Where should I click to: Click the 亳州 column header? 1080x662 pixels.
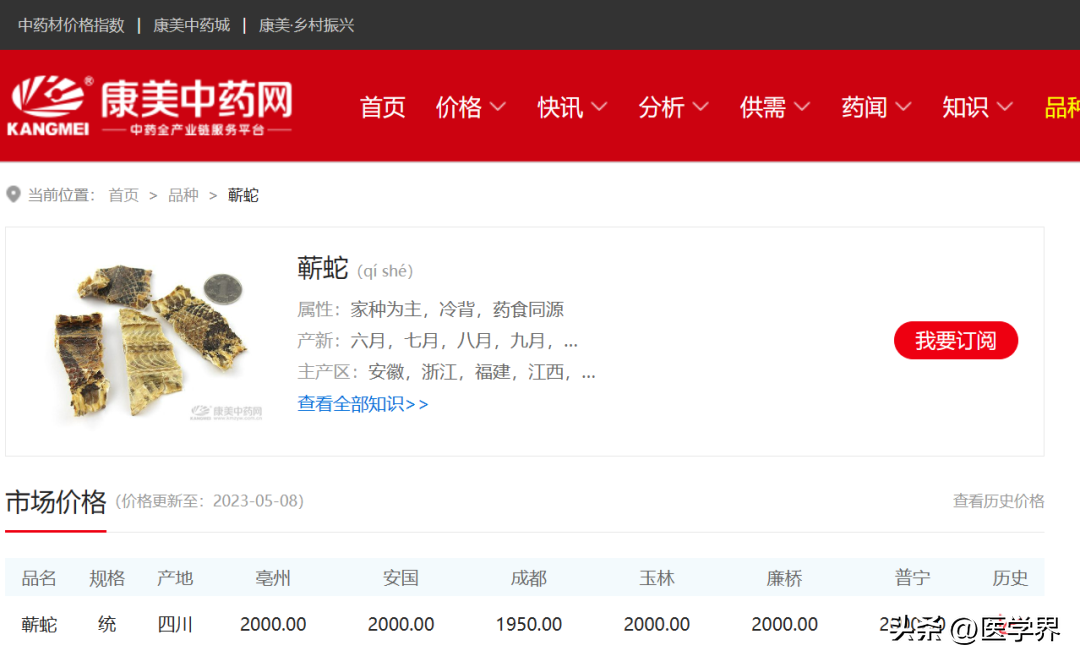(273, 578)
